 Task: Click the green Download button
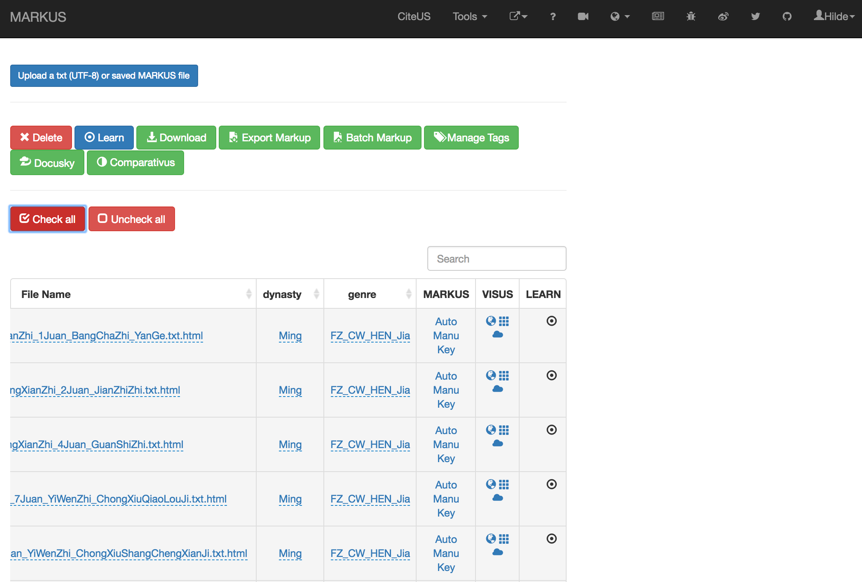point(176,137)
